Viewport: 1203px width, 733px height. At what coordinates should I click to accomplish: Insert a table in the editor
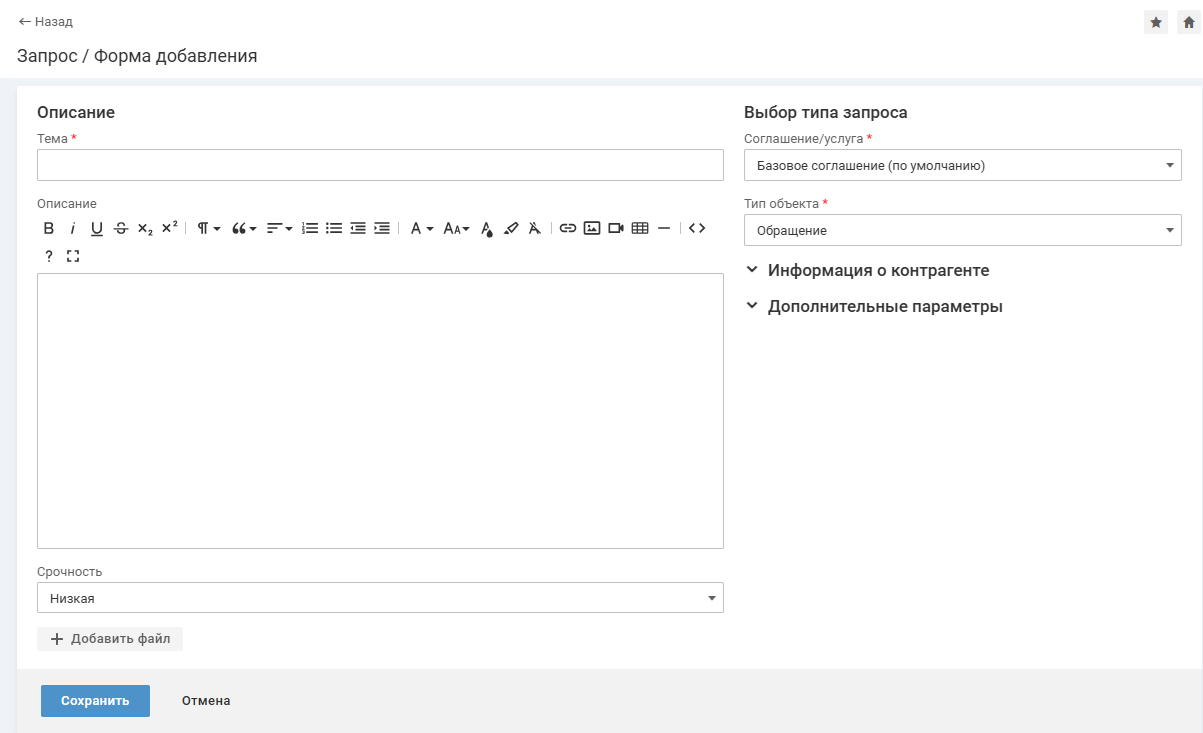click(640, 228)
